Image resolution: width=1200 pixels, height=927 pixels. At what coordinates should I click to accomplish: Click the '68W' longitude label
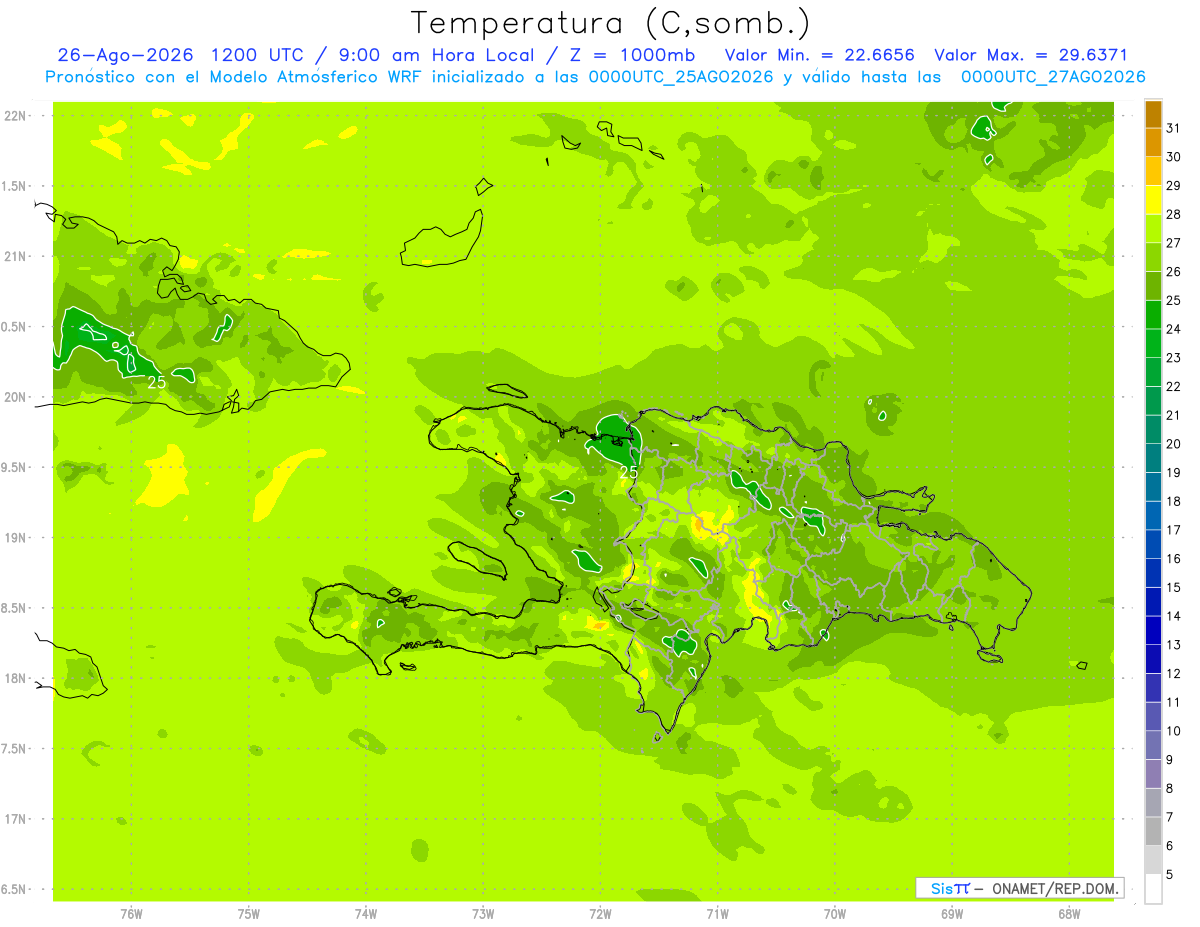click(1069, 914)
